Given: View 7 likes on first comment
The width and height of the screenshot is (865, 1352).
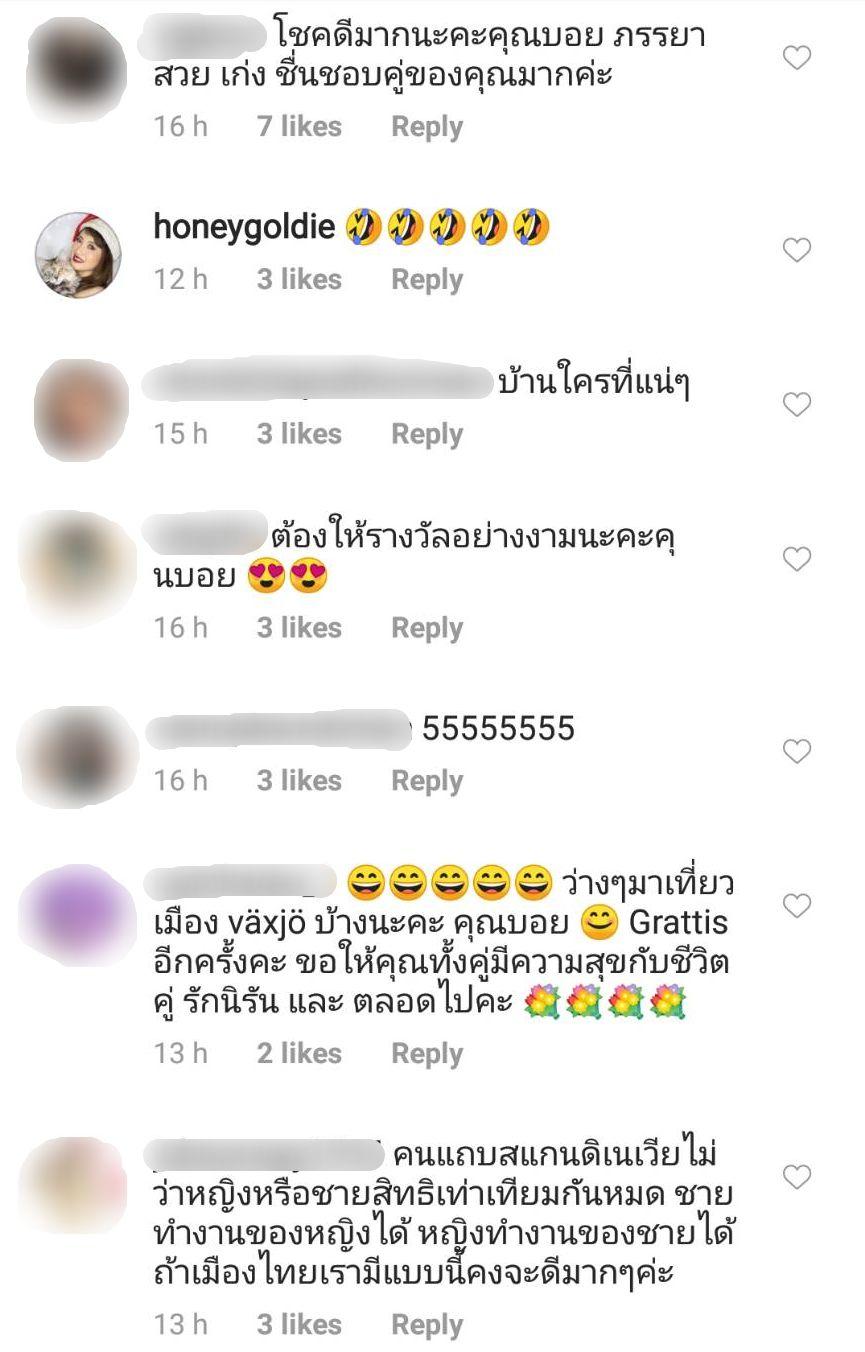Looking at the screenshot, I should 299,127.
